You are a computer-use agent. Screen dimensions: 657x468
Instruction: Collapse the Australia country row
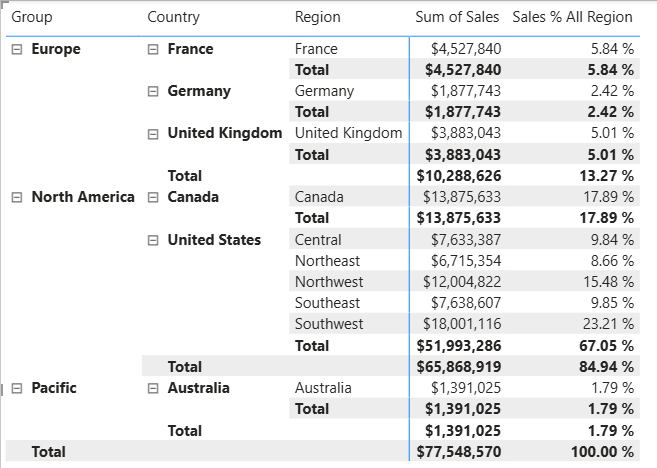point(153,388)
